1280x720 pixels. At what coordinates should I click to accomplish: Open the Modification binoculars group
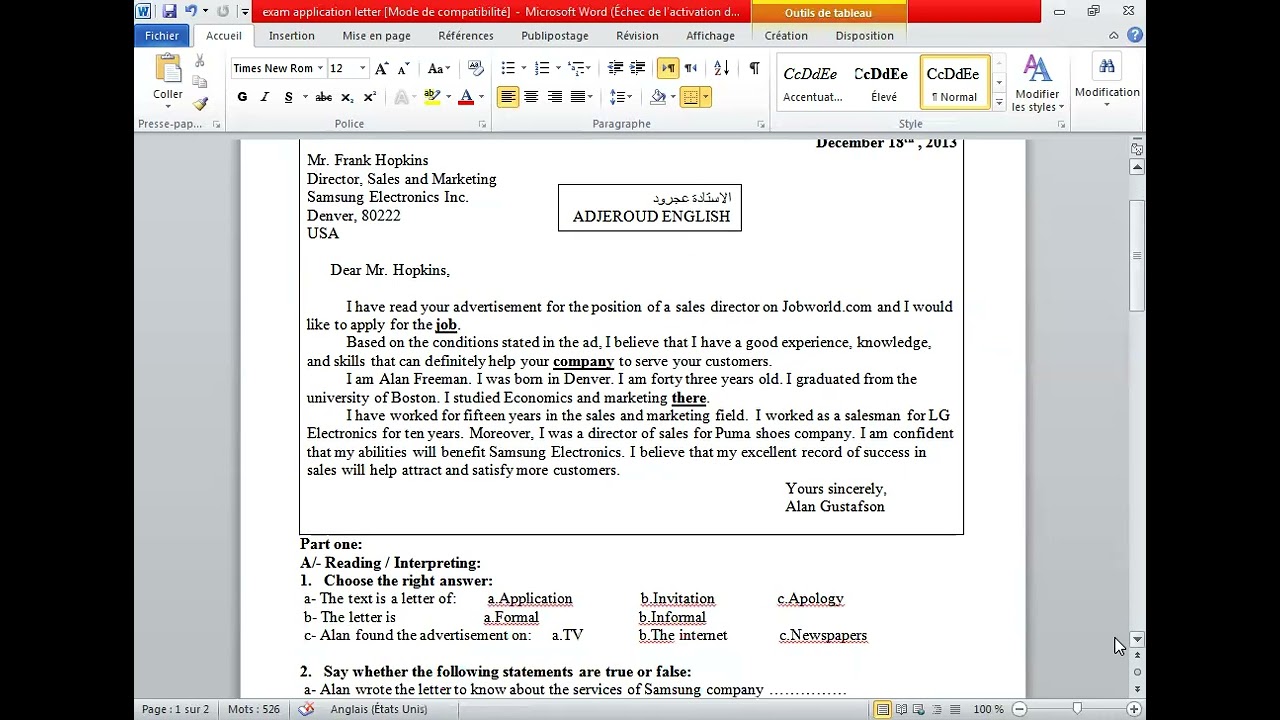pyautogui.click(x=1107, y=82)
